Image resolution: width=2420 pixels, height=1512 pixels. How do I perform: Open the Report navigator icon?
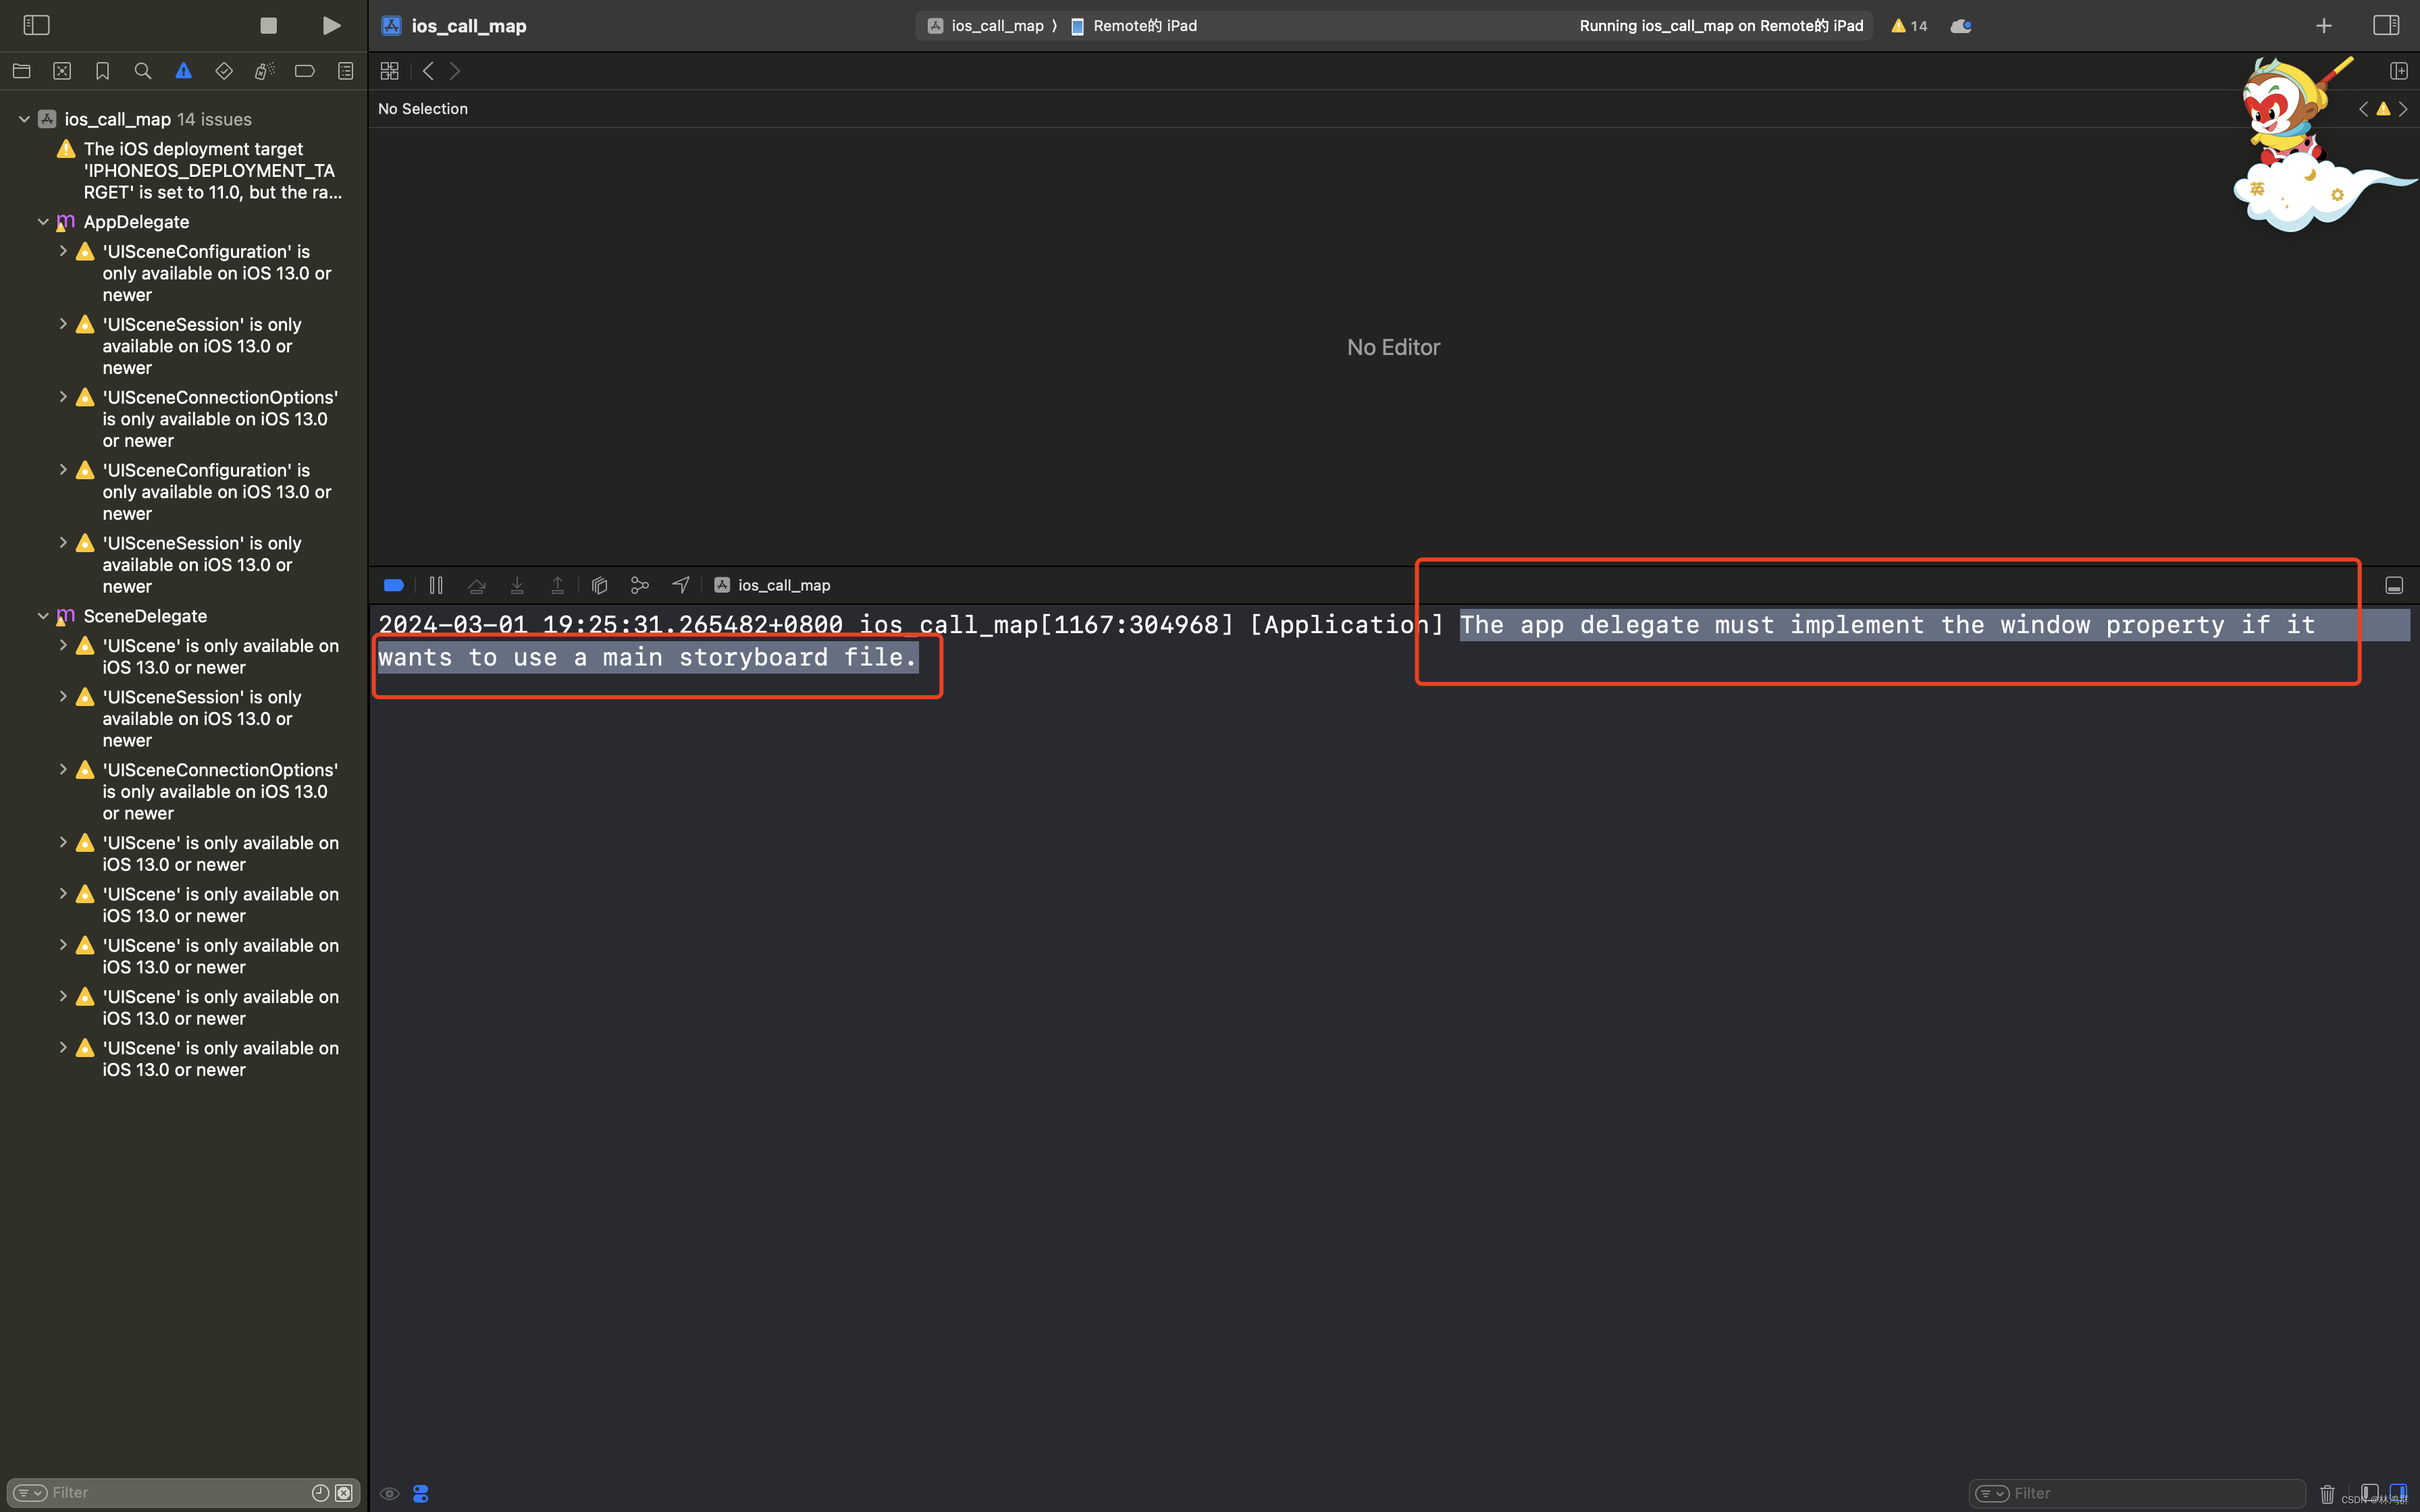click(345, 71)
